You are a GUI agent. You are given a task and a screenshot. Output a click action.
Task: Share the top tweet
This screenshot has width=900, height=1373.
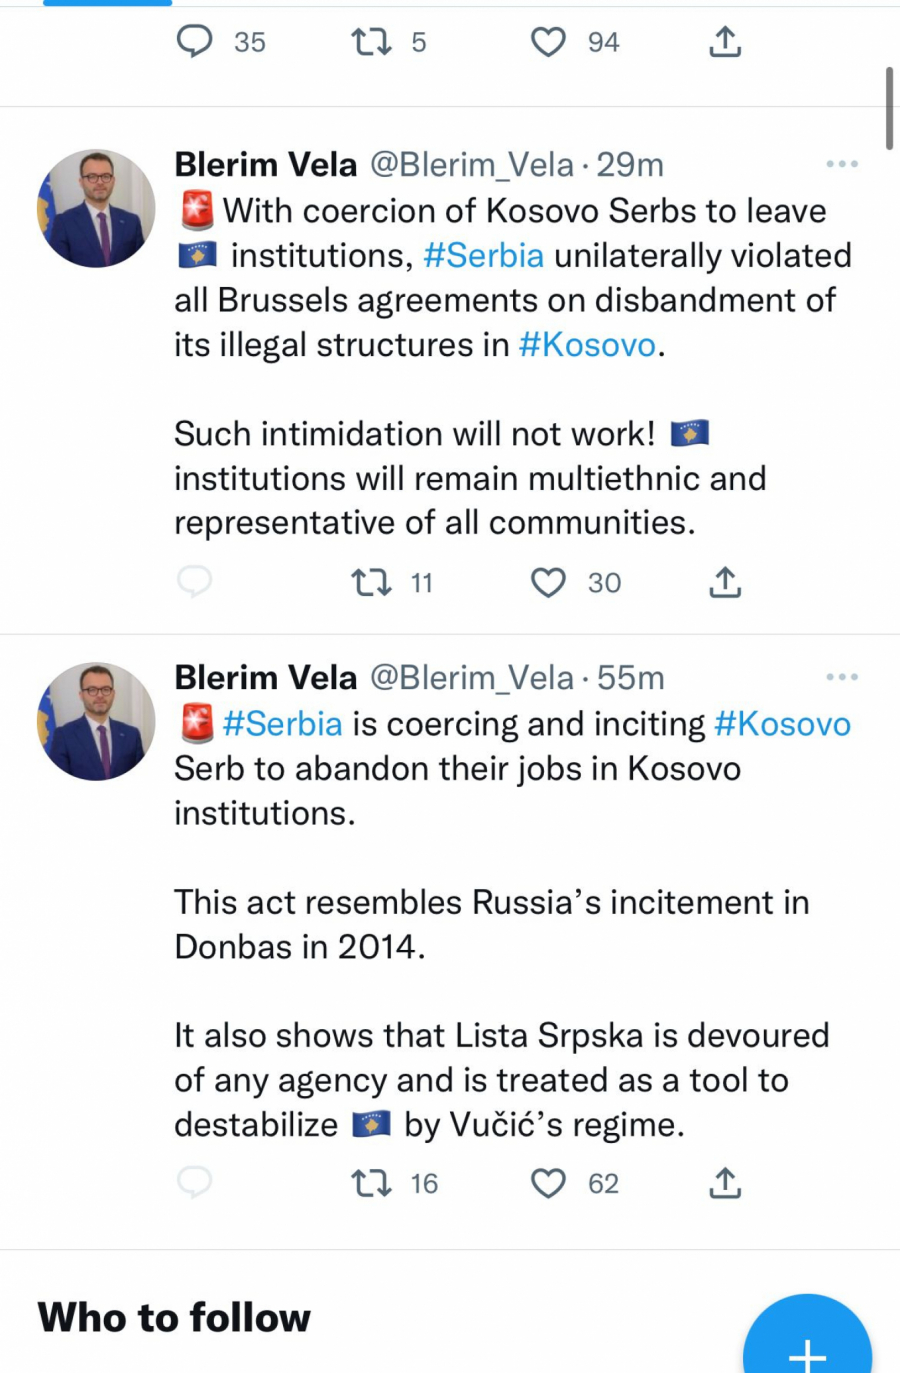pos(725,42)
